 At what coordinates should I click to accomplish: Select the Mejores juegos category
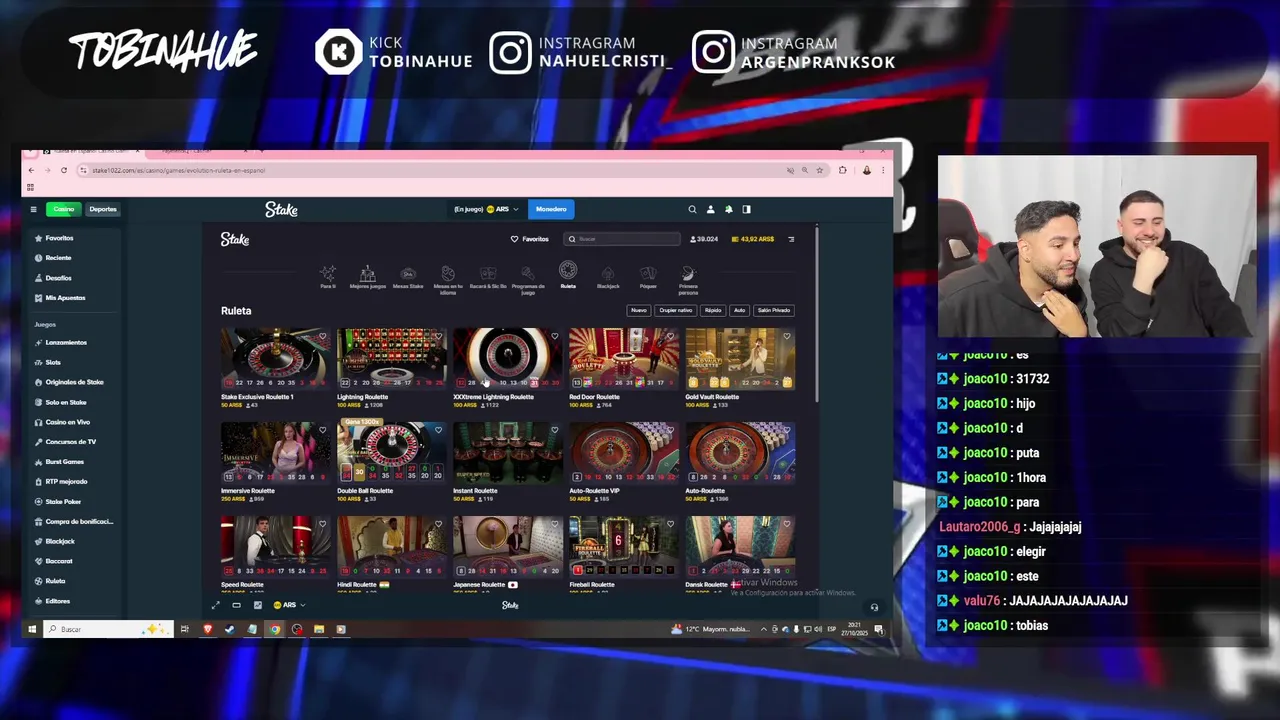pyautogui.click(x=368, y=277)
